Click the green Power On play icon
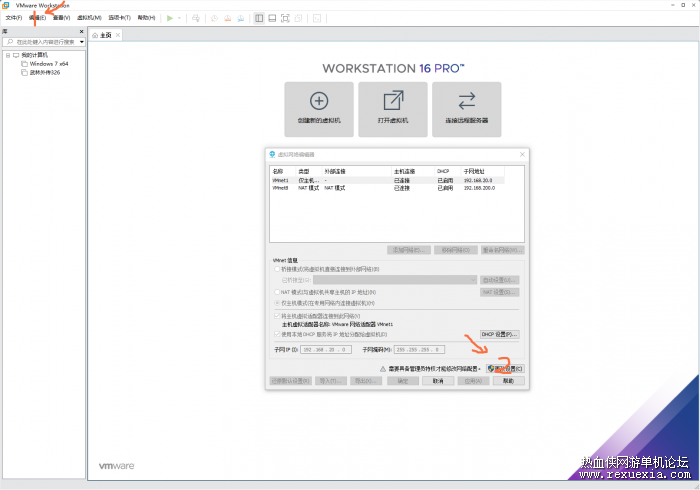 point(170,18)
